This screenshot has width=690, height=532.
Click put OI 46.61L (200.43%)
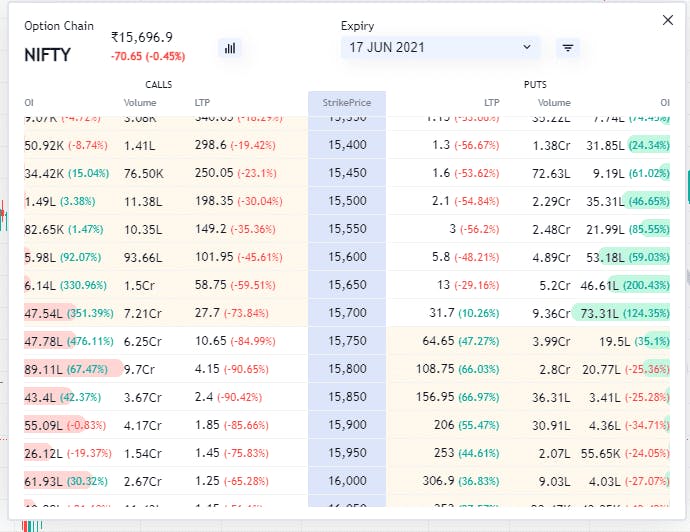625,286
